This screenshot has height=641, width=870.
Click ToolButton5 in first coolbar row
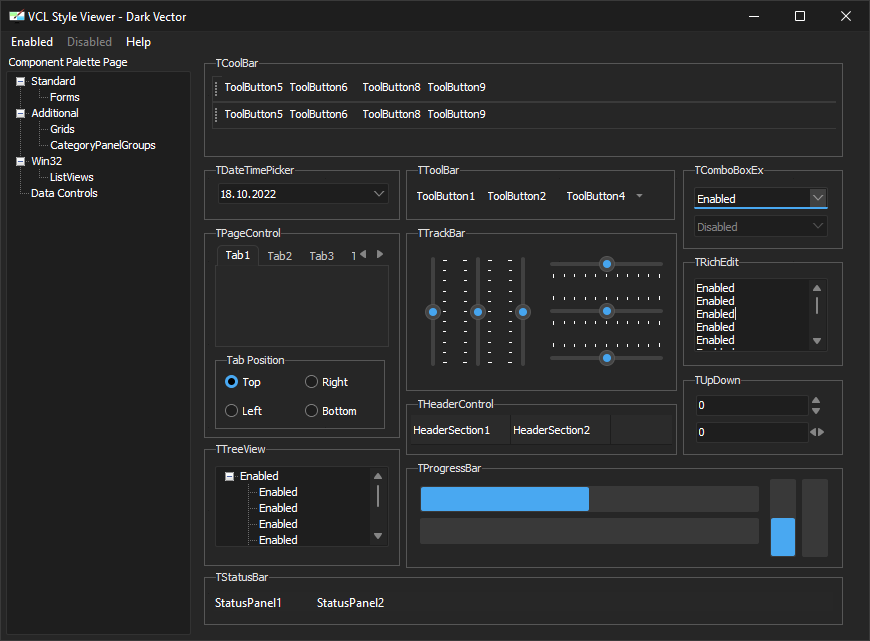[254, 87]
